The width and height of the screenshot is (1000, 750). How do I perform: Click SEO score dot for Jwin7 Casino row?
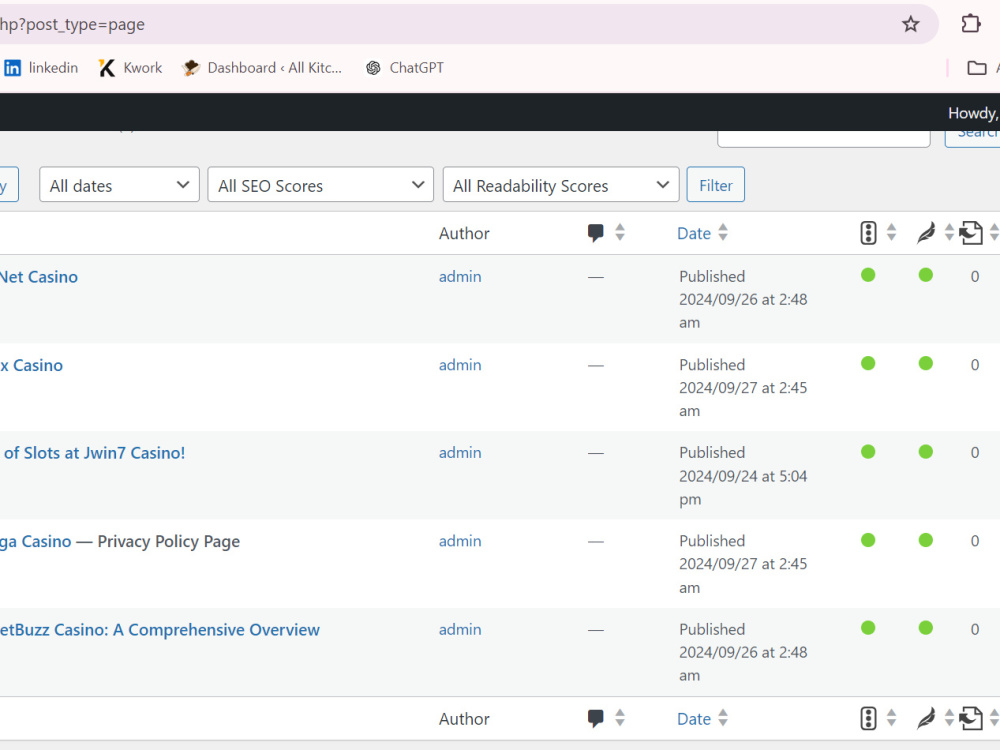pyautogui.click(x=868, y=452)
